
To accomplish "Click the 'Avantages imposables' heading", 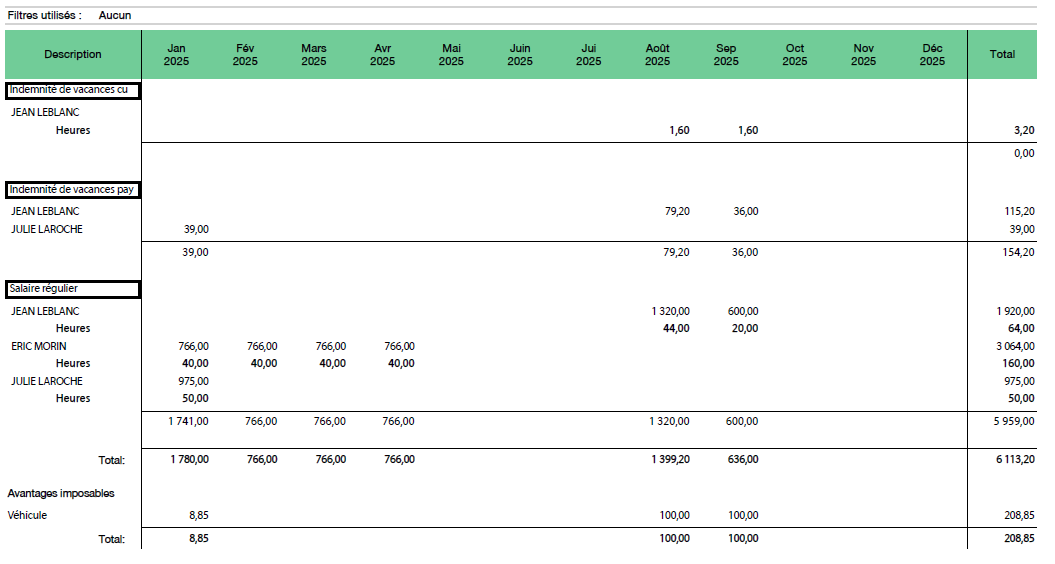I will coord(61,493).
